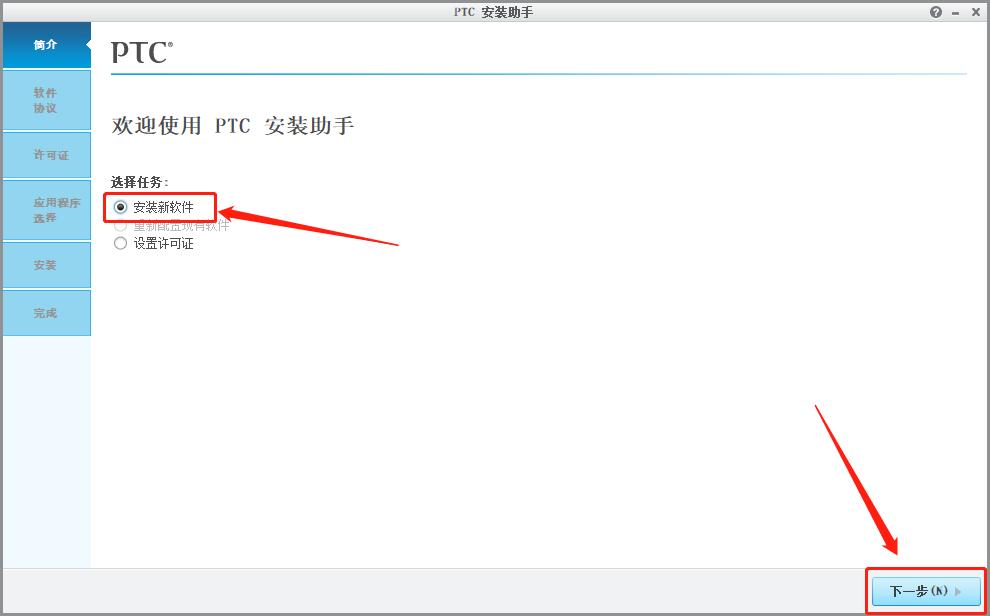The image size is (990, 616).
Task: Choose the 重新配置现有软件 radio option
Action: click(120, 225)
